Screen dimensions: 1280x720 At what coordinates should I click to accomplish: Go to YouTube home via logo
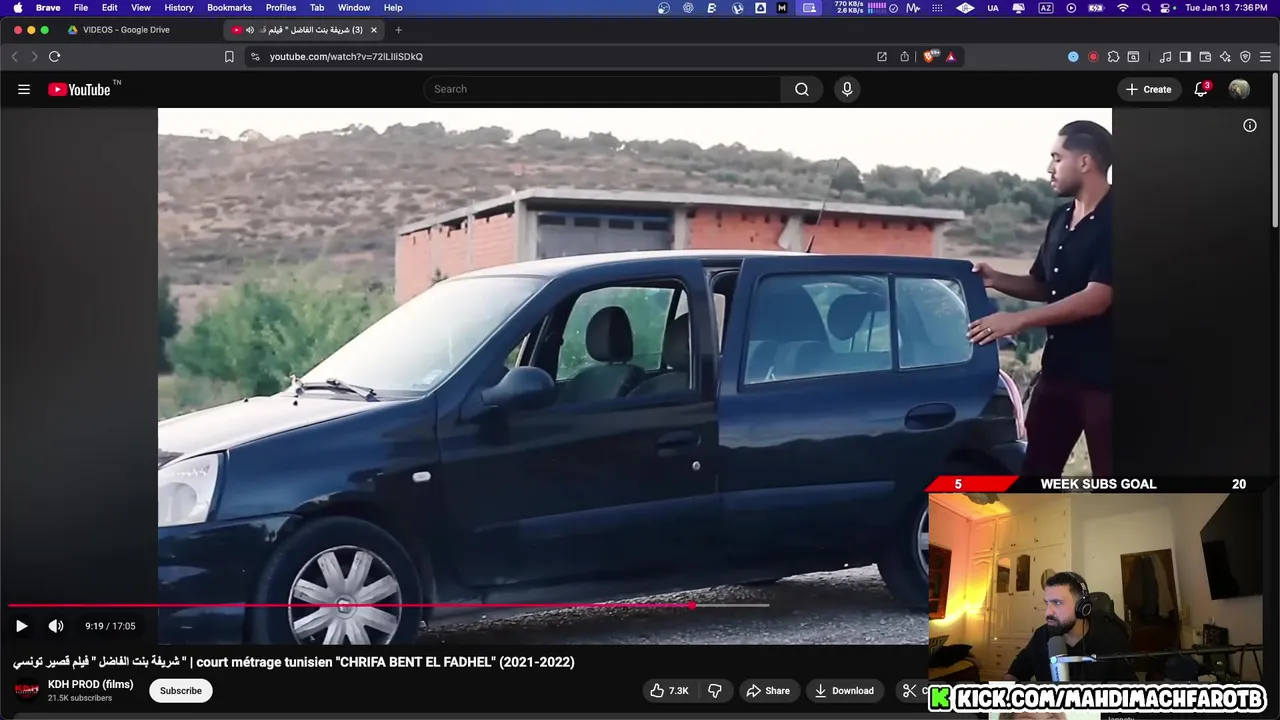pos(79,89)
